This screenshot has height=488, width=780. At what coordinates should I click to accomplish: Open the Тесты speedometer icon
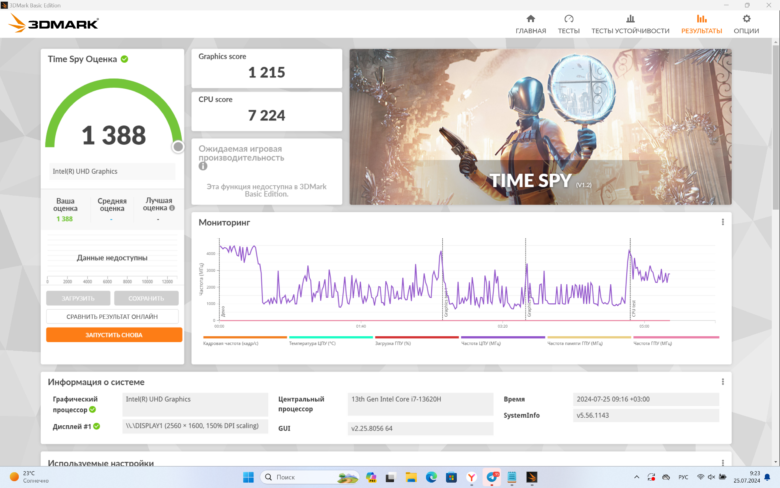pos(569,19)
